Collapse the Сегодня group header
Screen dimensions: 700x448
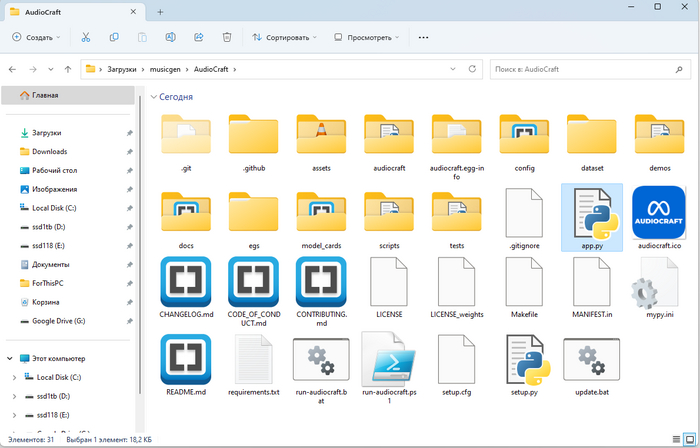click(154, 97)
